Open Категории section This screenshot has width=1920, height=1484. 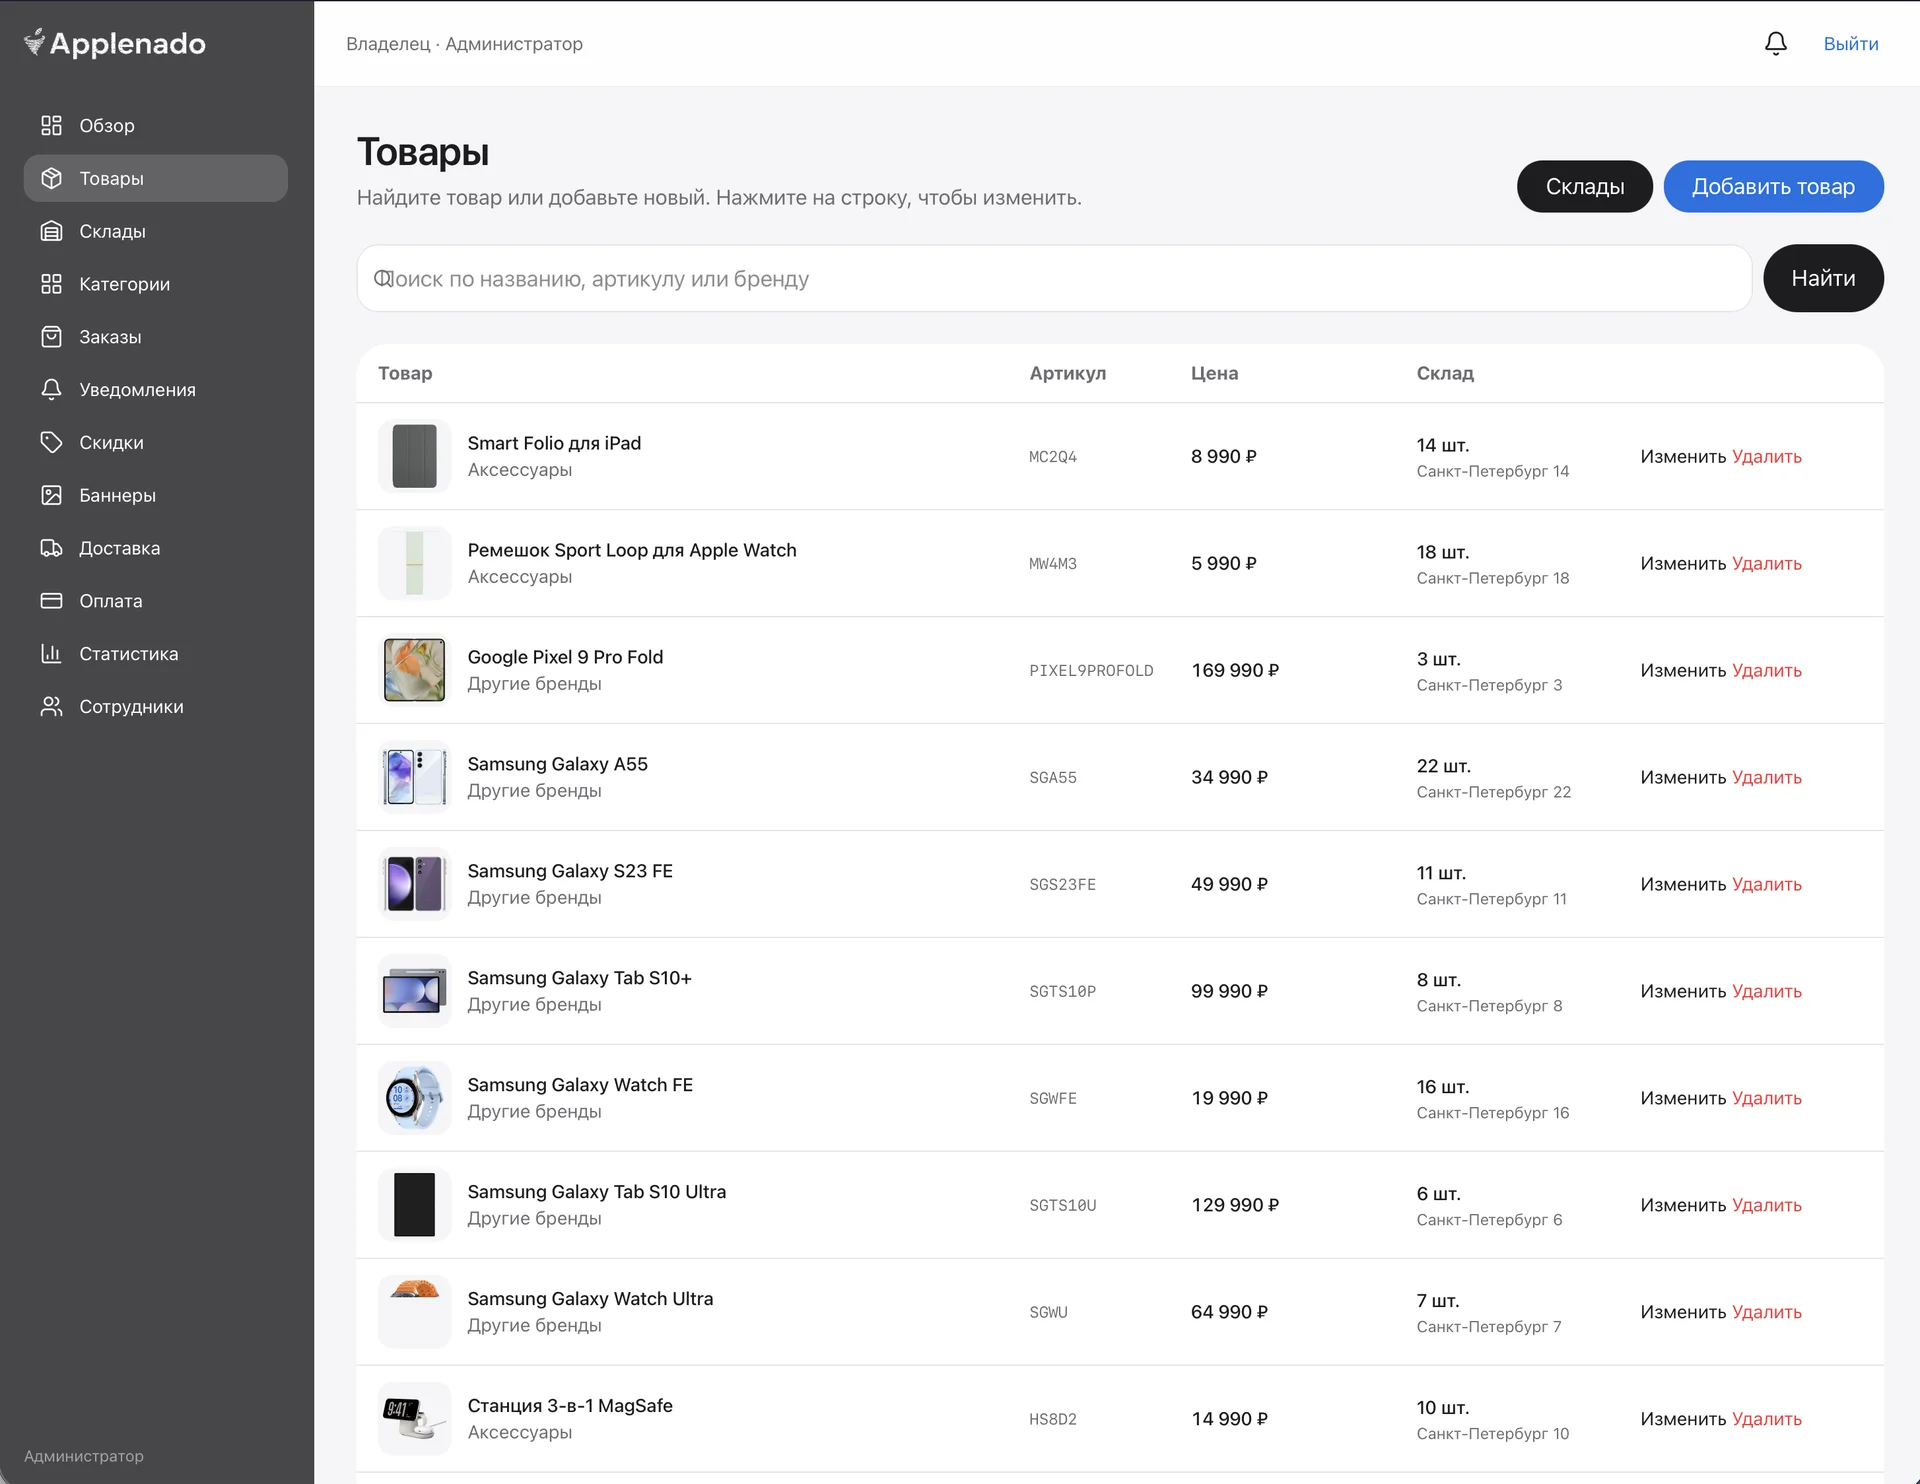click(155, 284)
